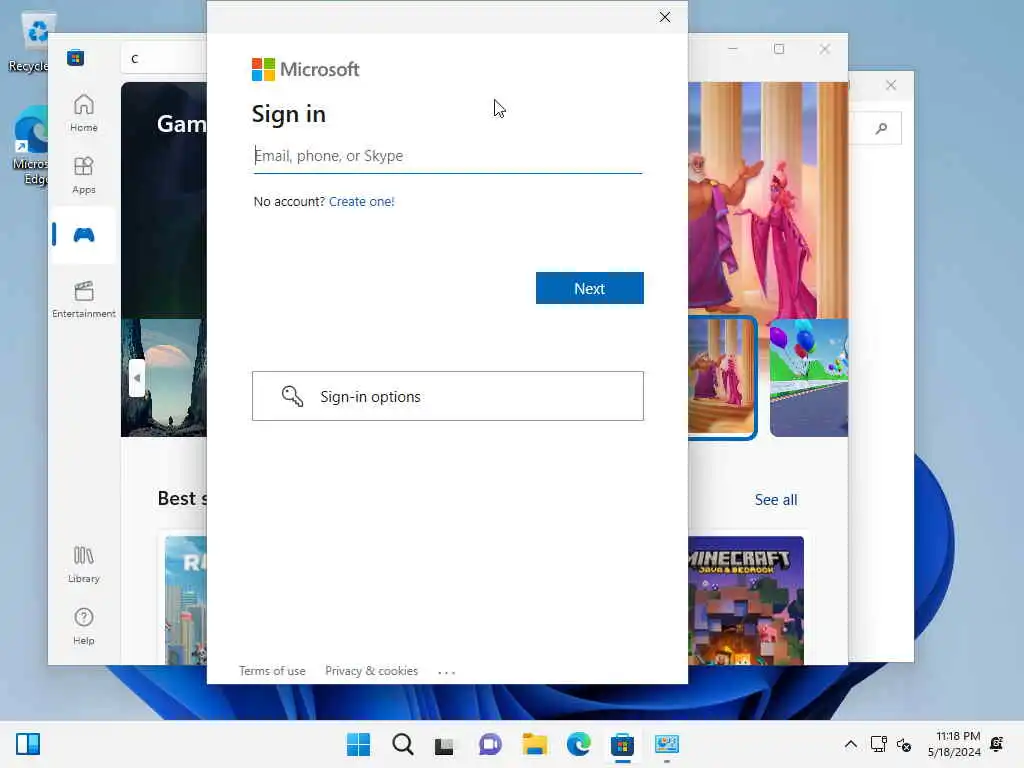Click the Create one! link
Image resolution: width=1024 pixels, height=768 pixels.
tap(362, 202)
